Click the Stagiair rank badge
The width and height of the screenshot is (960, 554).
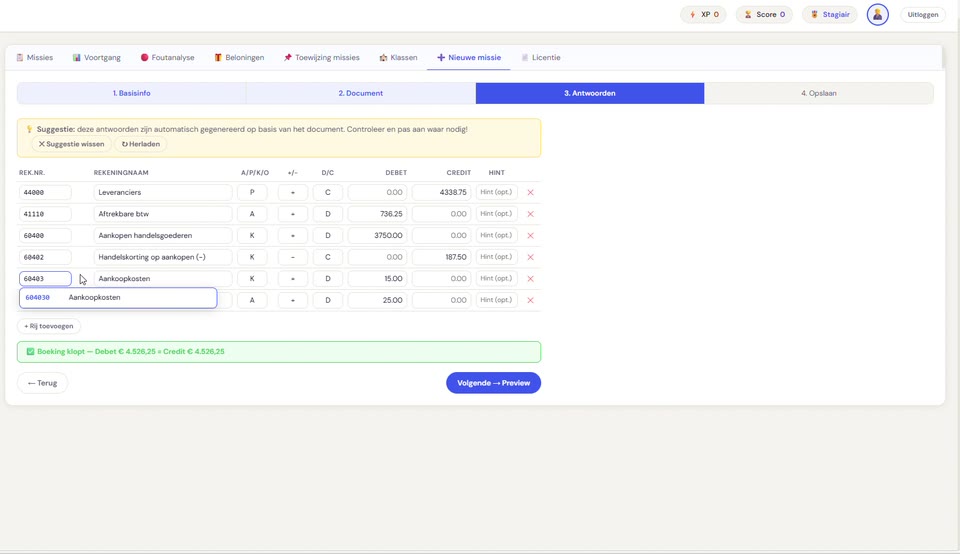click(830, 15)
